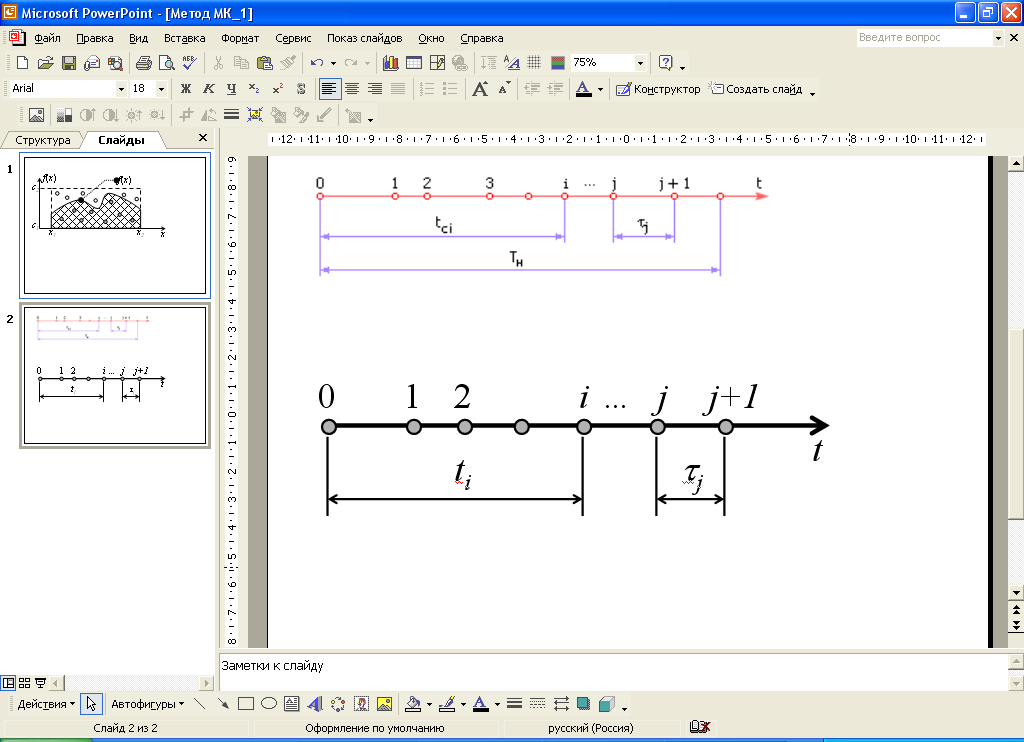Toggle text shadow

pyautogui.click(x=300, y=89)
